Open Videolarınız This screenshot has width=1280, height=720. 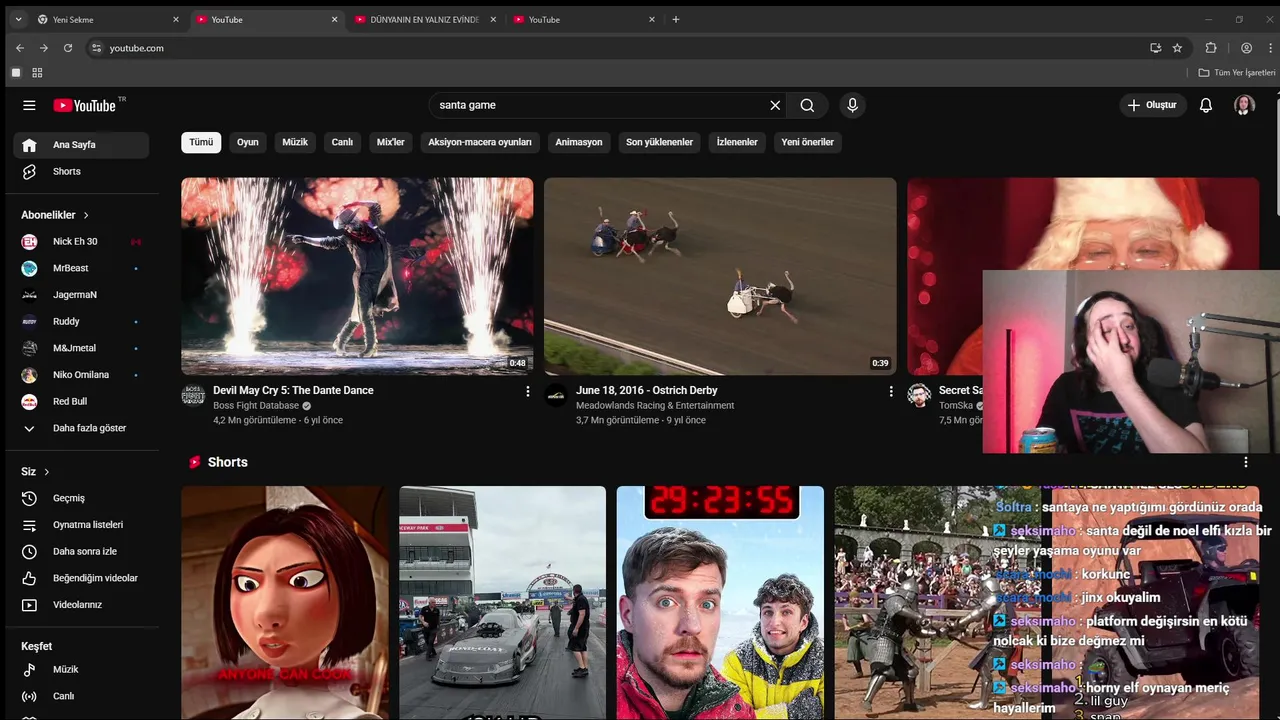pyautogui.click(x=81, y=605)
